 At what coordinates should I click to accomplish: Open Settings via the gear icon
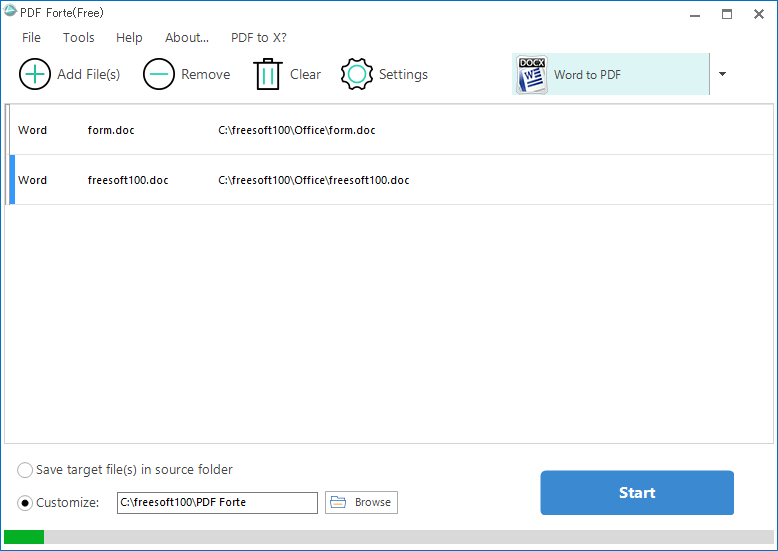[357, 74]
